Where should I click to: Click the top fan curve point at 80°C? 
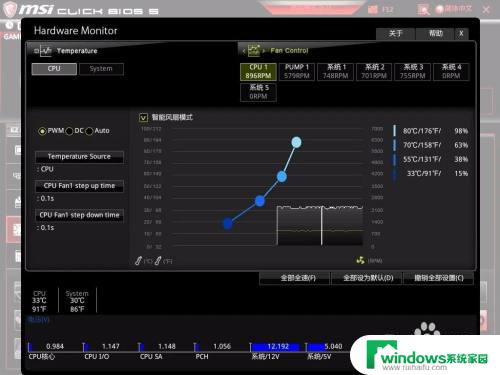[x=296, y=142]
